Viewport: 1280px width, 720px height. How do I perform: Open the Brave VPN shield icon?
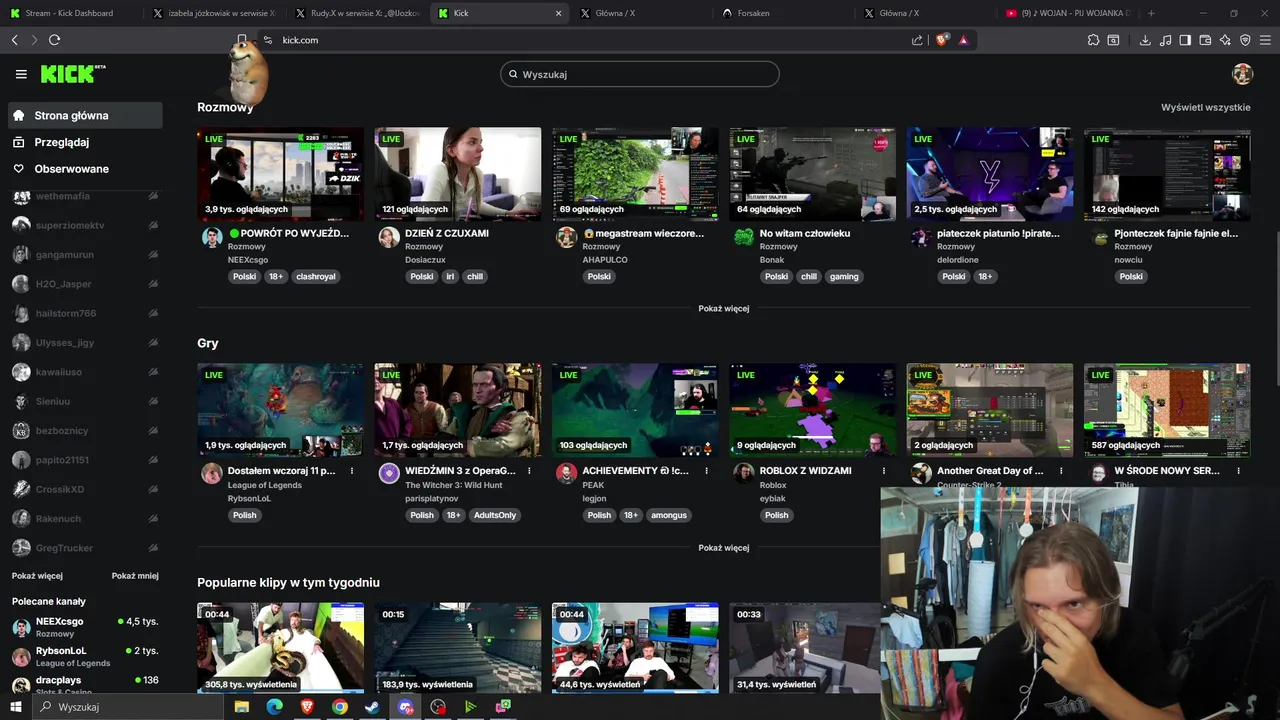pyautogui.click(x=1245, y=40)
